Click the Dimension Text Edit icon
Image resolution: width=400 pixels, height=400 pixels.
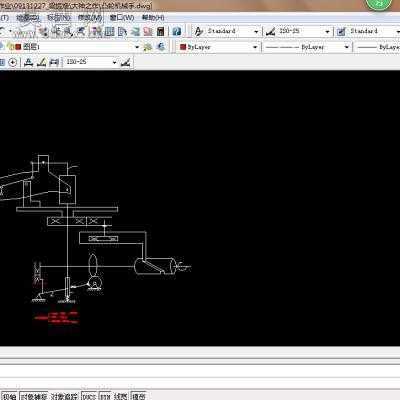click(41, 62)
